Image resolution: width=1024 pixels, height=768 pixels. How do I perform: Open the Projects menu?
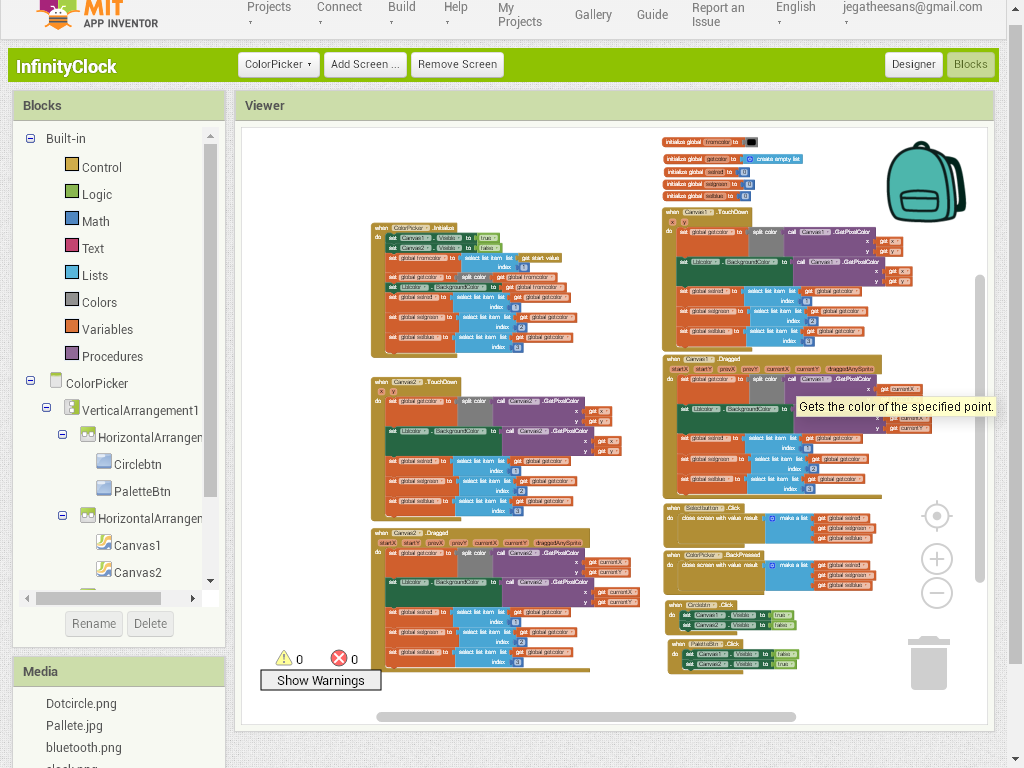coord(269,13)
